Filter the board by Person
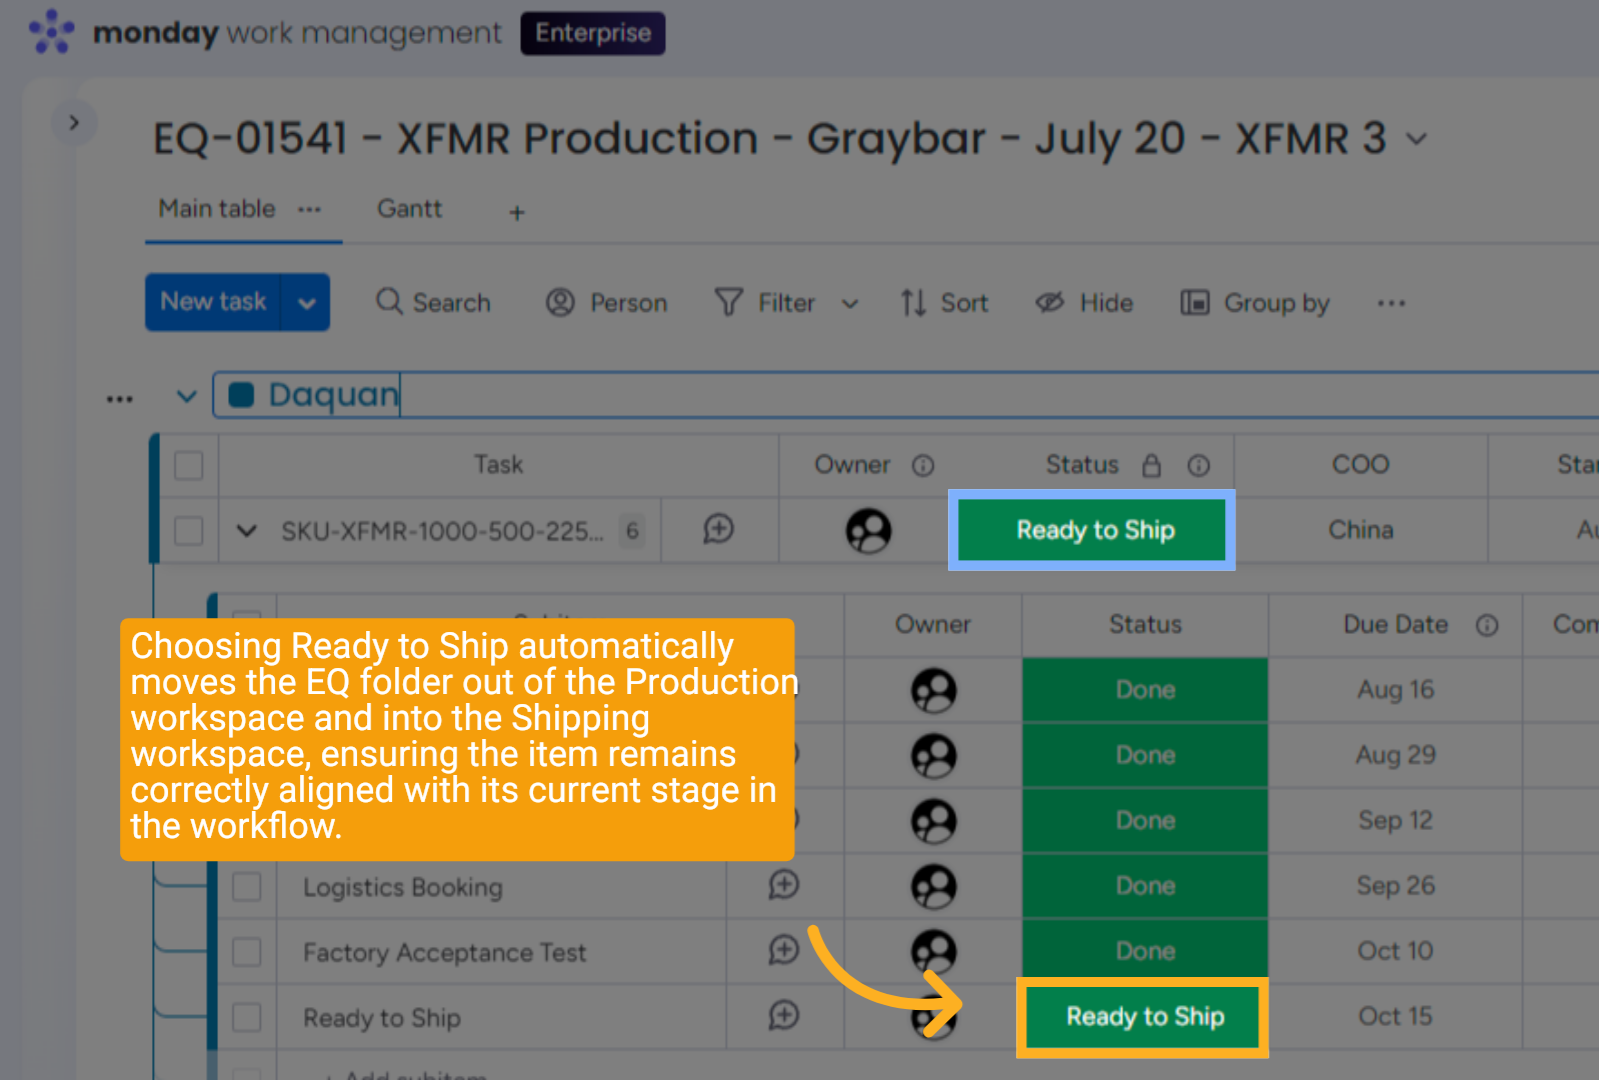 pos(606,302)
